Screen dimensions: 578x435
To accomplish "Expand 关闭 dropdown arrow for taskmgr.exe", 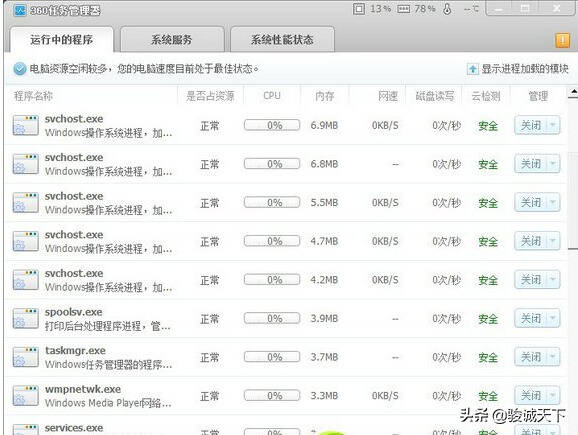I will pyautogui.click(x=553, y=357).
